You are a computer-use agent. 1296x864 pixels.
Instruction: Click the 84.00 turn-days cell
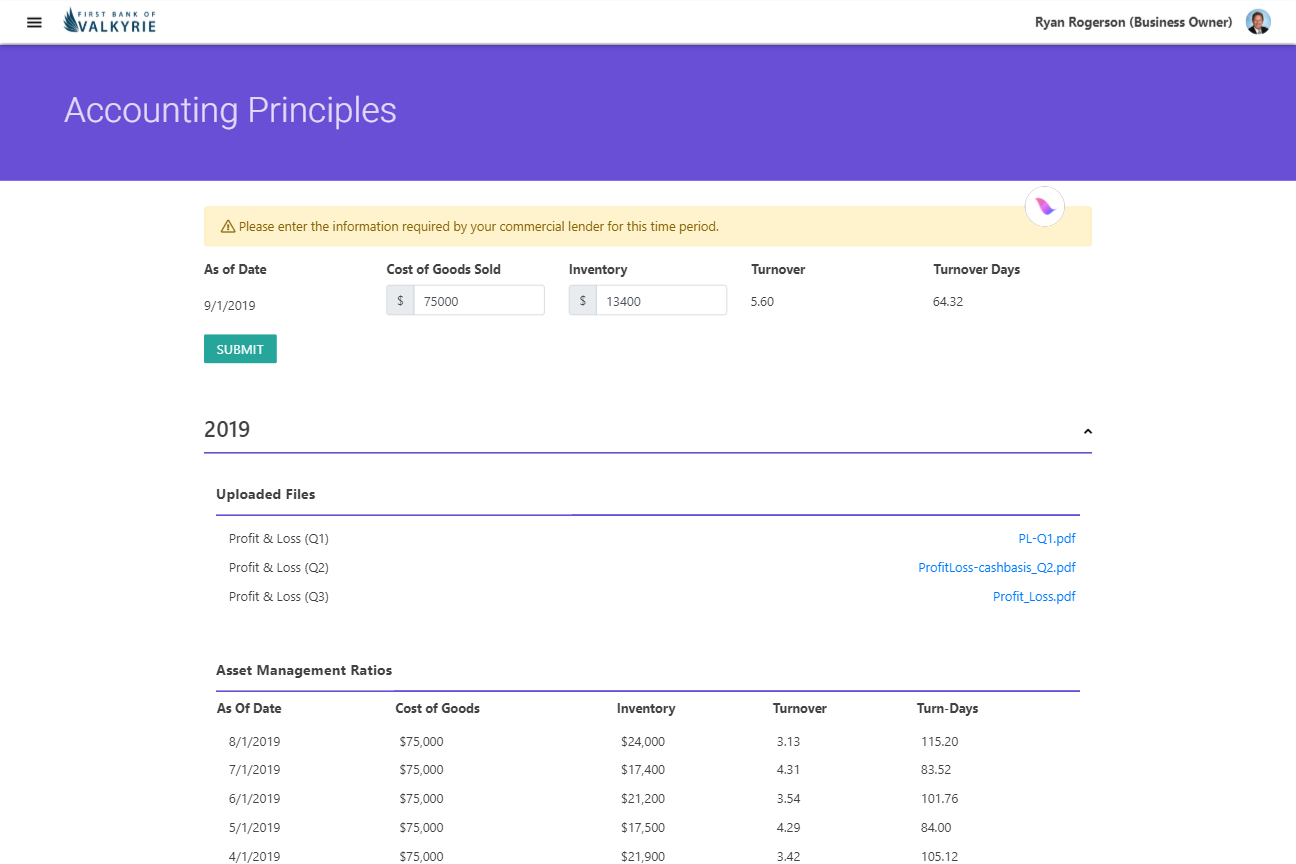(x=936, y=828)
